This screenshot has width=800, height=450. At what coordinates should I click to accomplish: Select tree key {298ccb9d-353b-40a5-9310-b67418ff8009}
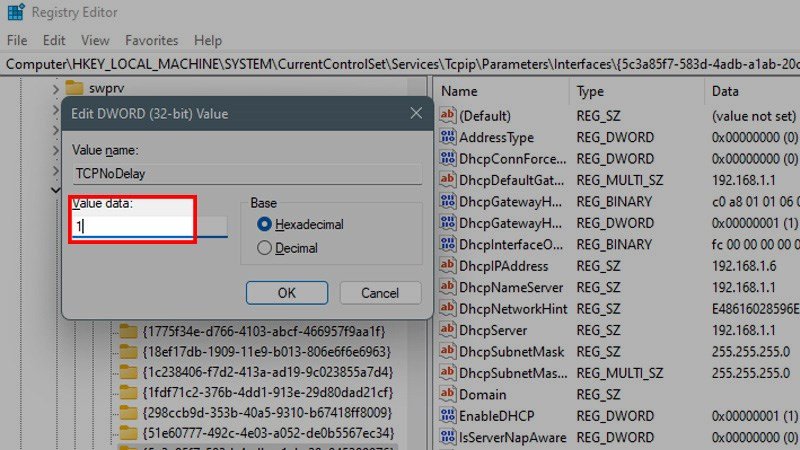coord(267,413)
